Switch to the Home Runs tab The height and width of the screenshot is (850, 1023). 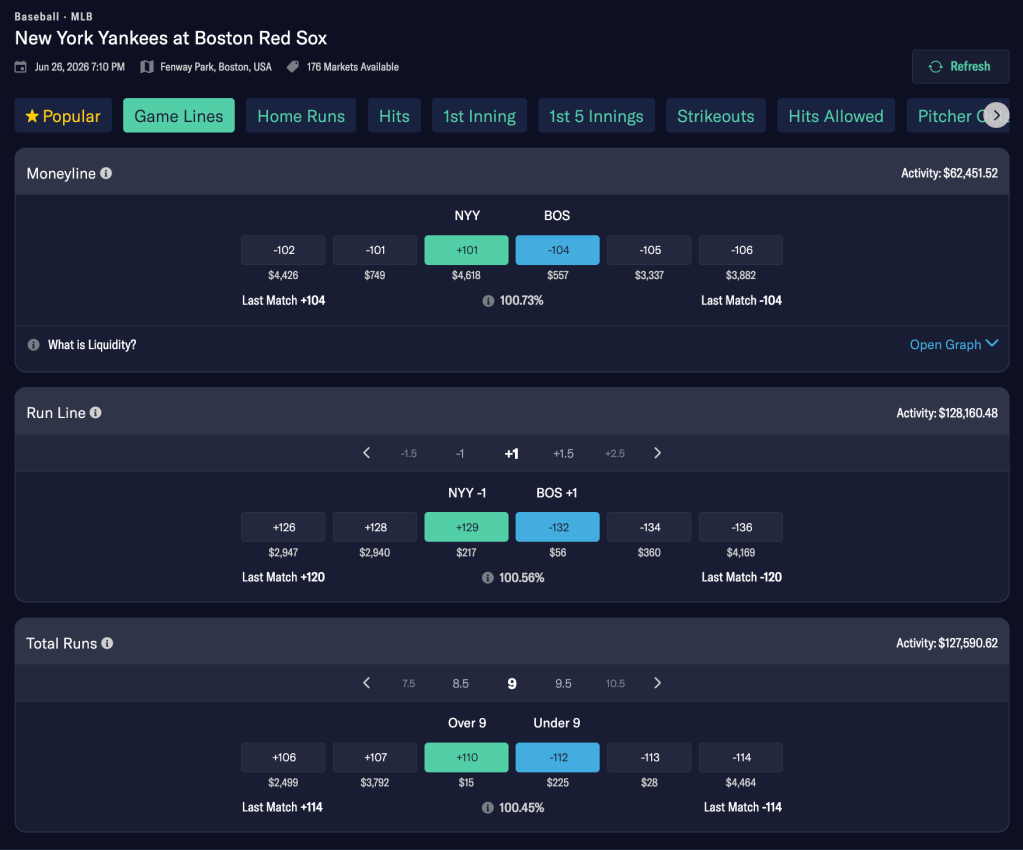pyautogui.click(x=301, y=115)
